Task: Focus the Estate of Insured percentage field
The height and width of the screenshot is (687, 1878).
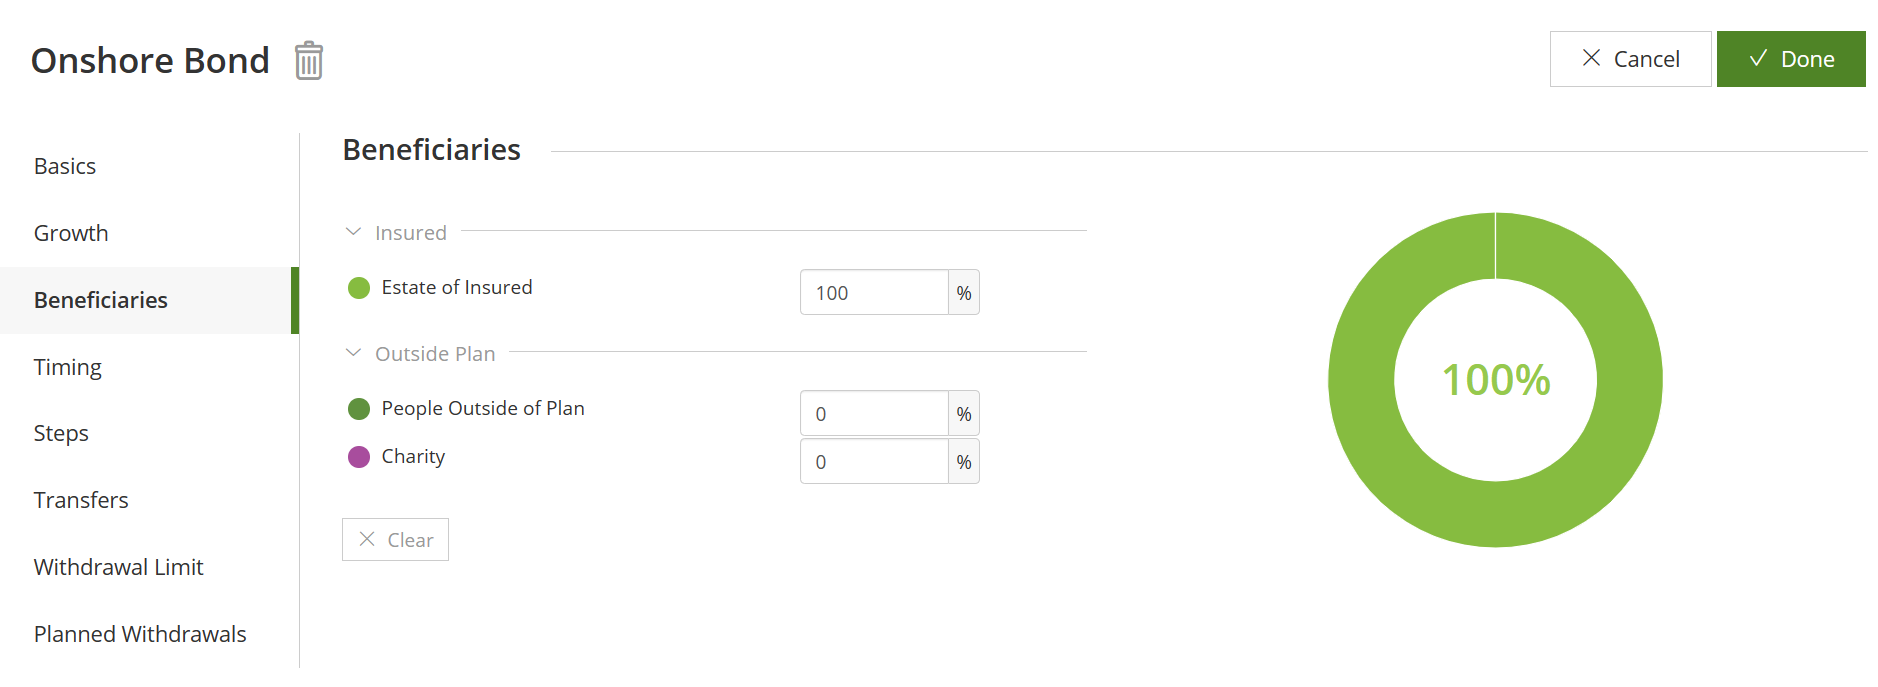Action: (x=874, y=293)
